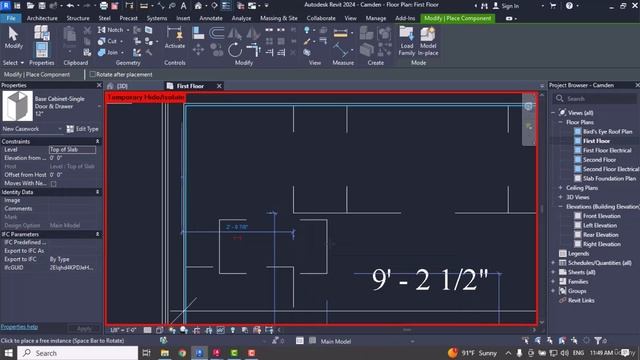Select Second Floor in Project Browser

point(599,160)
